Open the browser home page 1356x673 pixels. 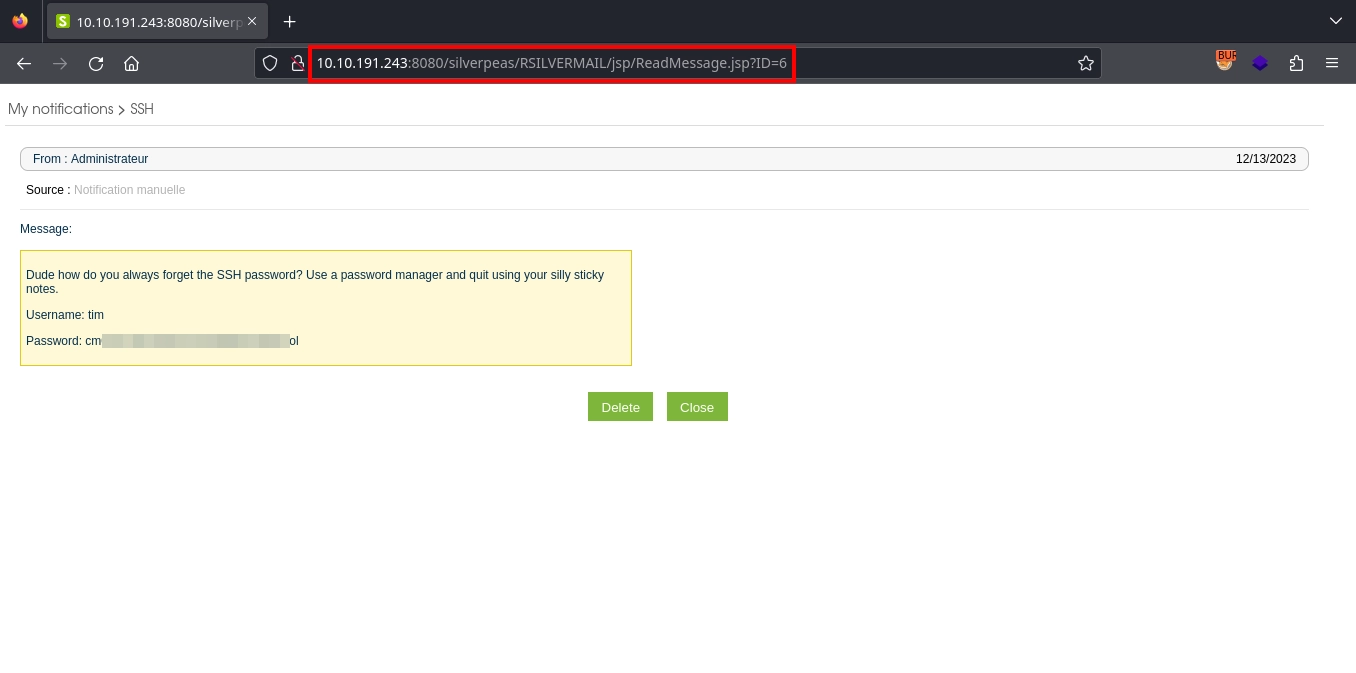coord(131,64)
